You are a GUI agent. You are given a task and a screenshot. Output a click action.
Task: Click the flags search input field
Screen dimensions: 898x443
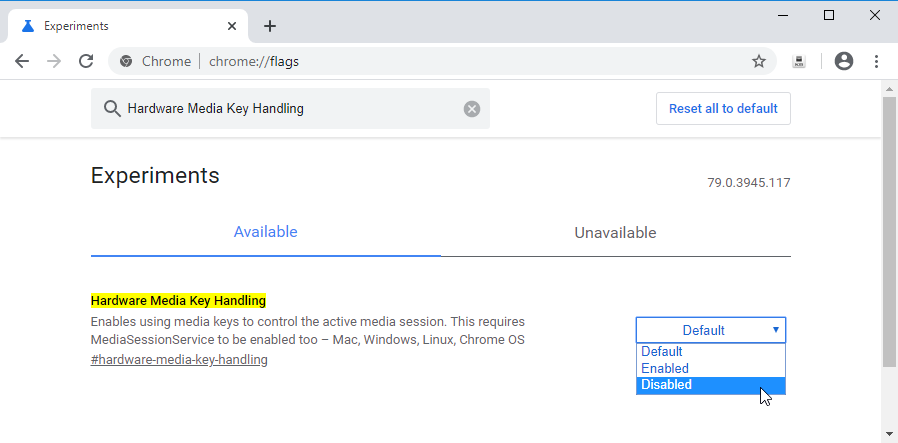(290, 109)
